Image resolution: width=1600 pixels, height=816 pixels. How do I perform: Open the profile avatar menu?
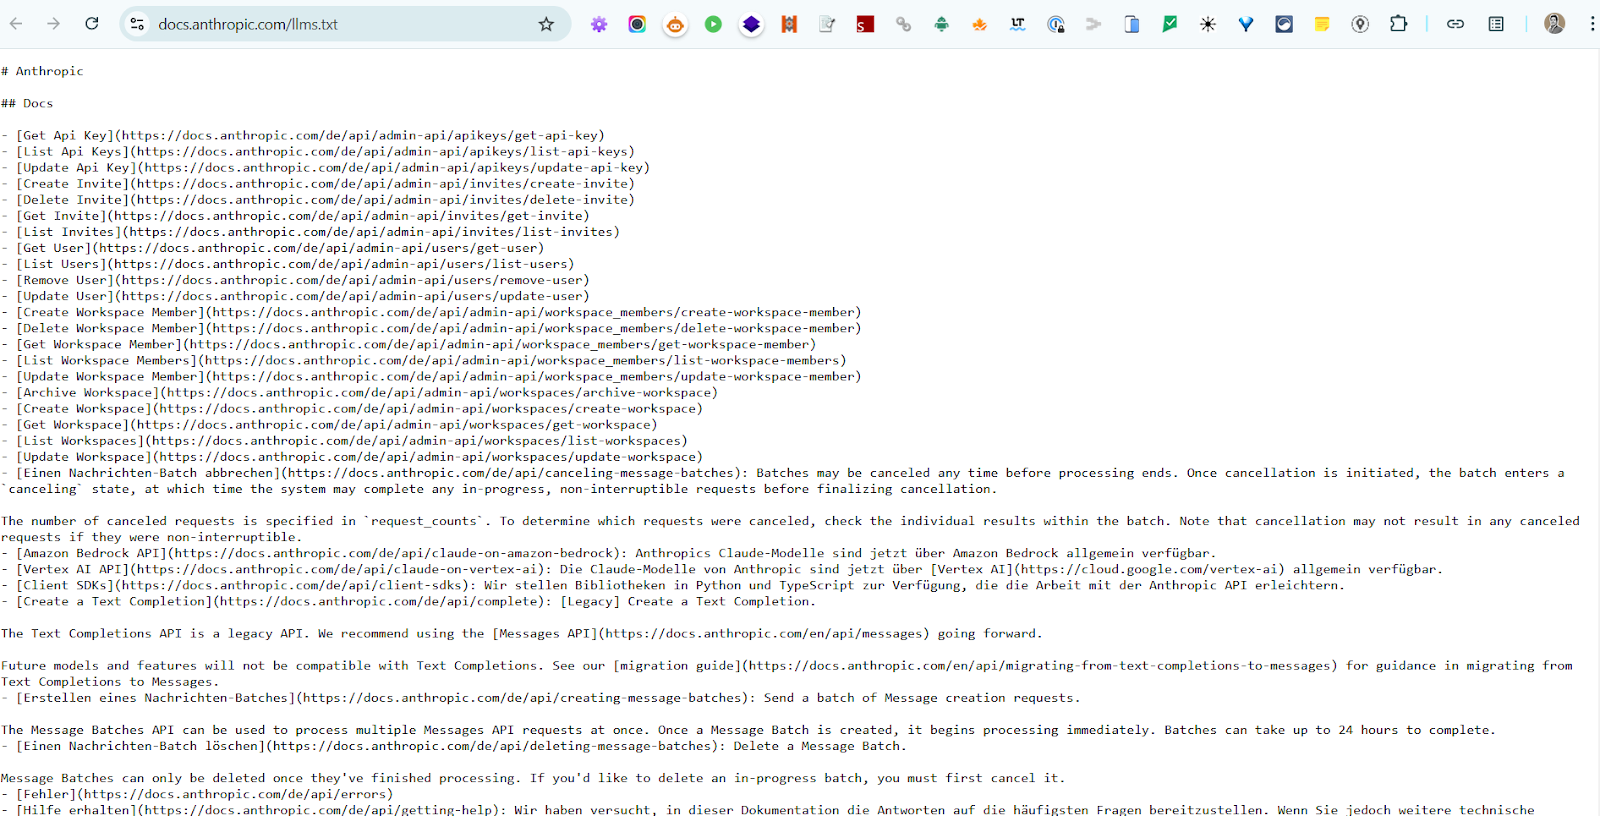[1554, 24]
